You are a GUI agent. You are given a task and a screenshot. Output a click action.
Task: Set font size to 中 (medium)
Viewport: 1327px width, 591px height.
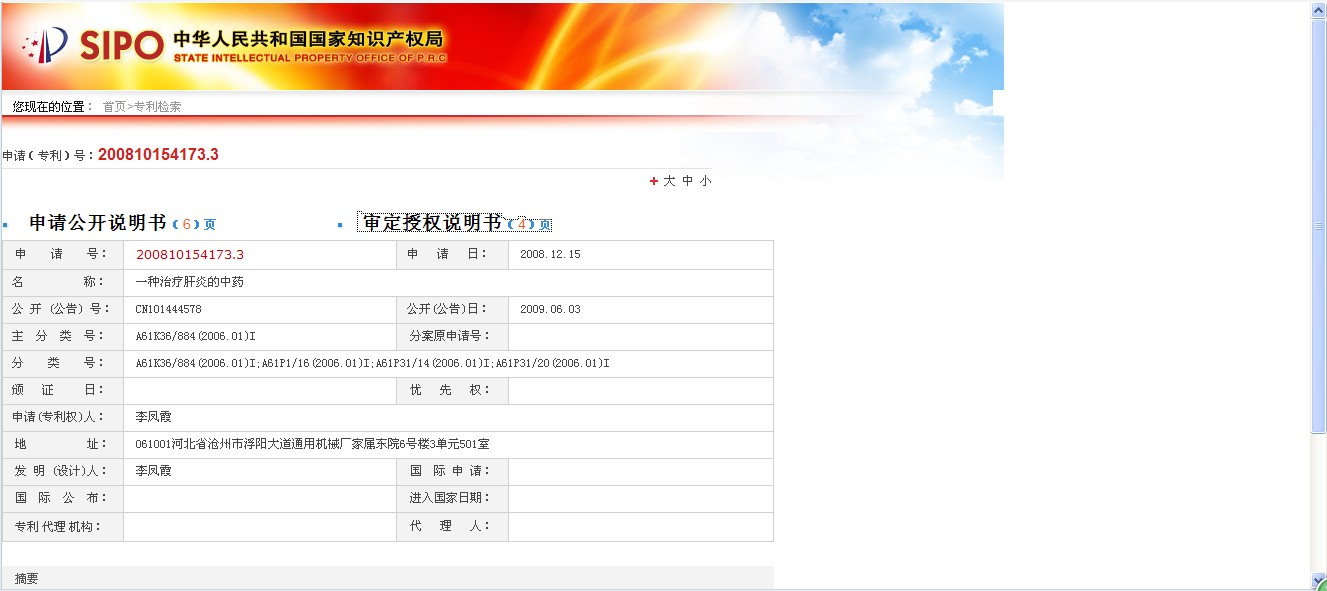pos(688,181)
